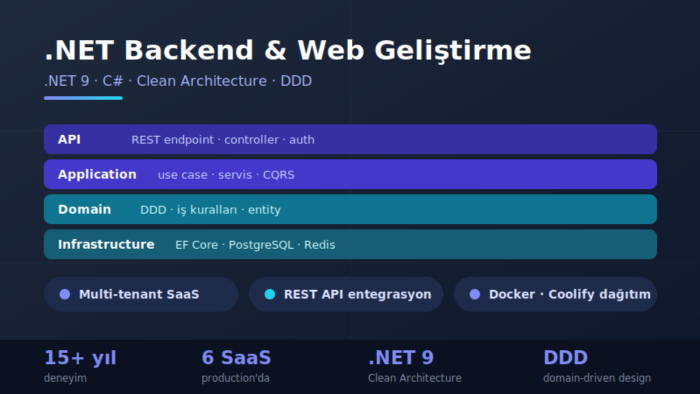Click the text "REST endpoint · controller · auth"

(x=223, y=140)
